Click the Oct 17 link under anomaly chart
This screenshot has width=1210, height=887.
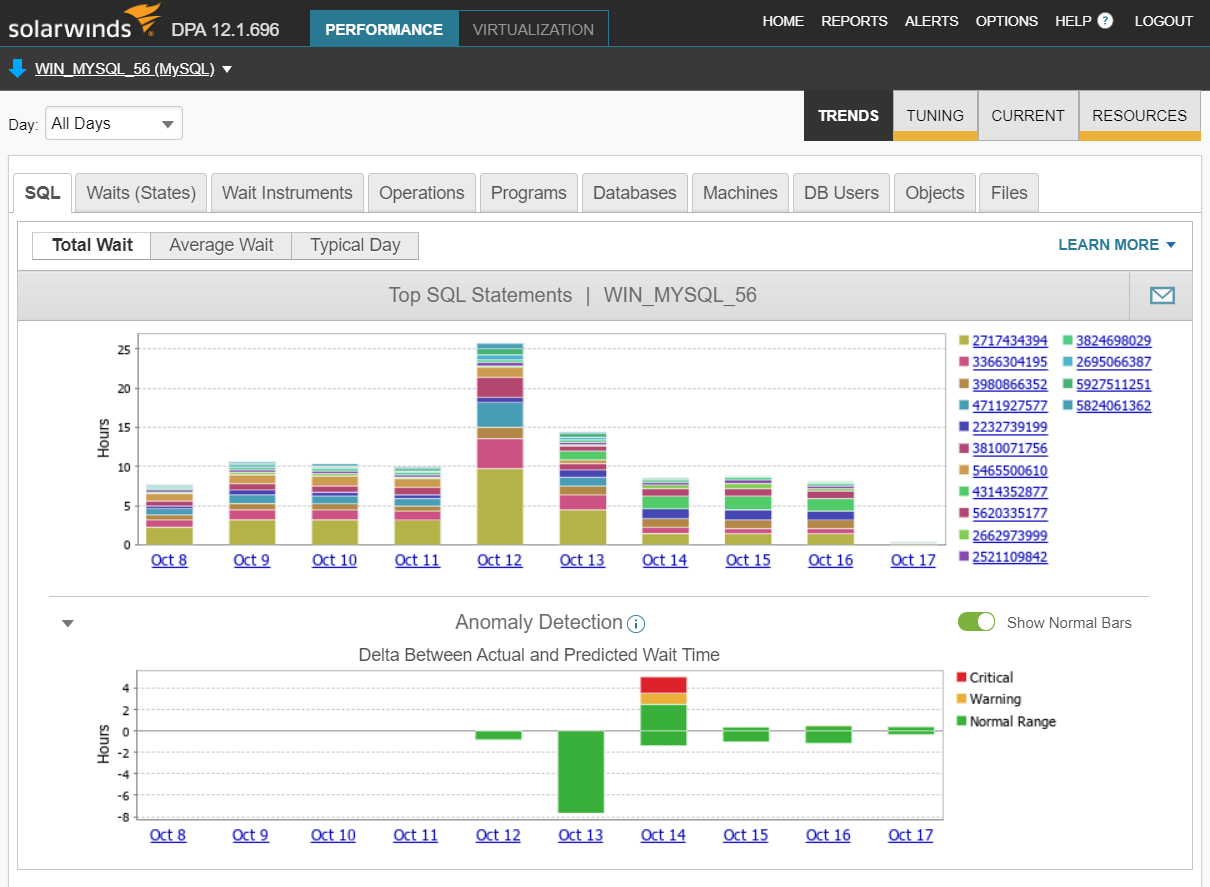pyautogui.click(x=911, y=835)
